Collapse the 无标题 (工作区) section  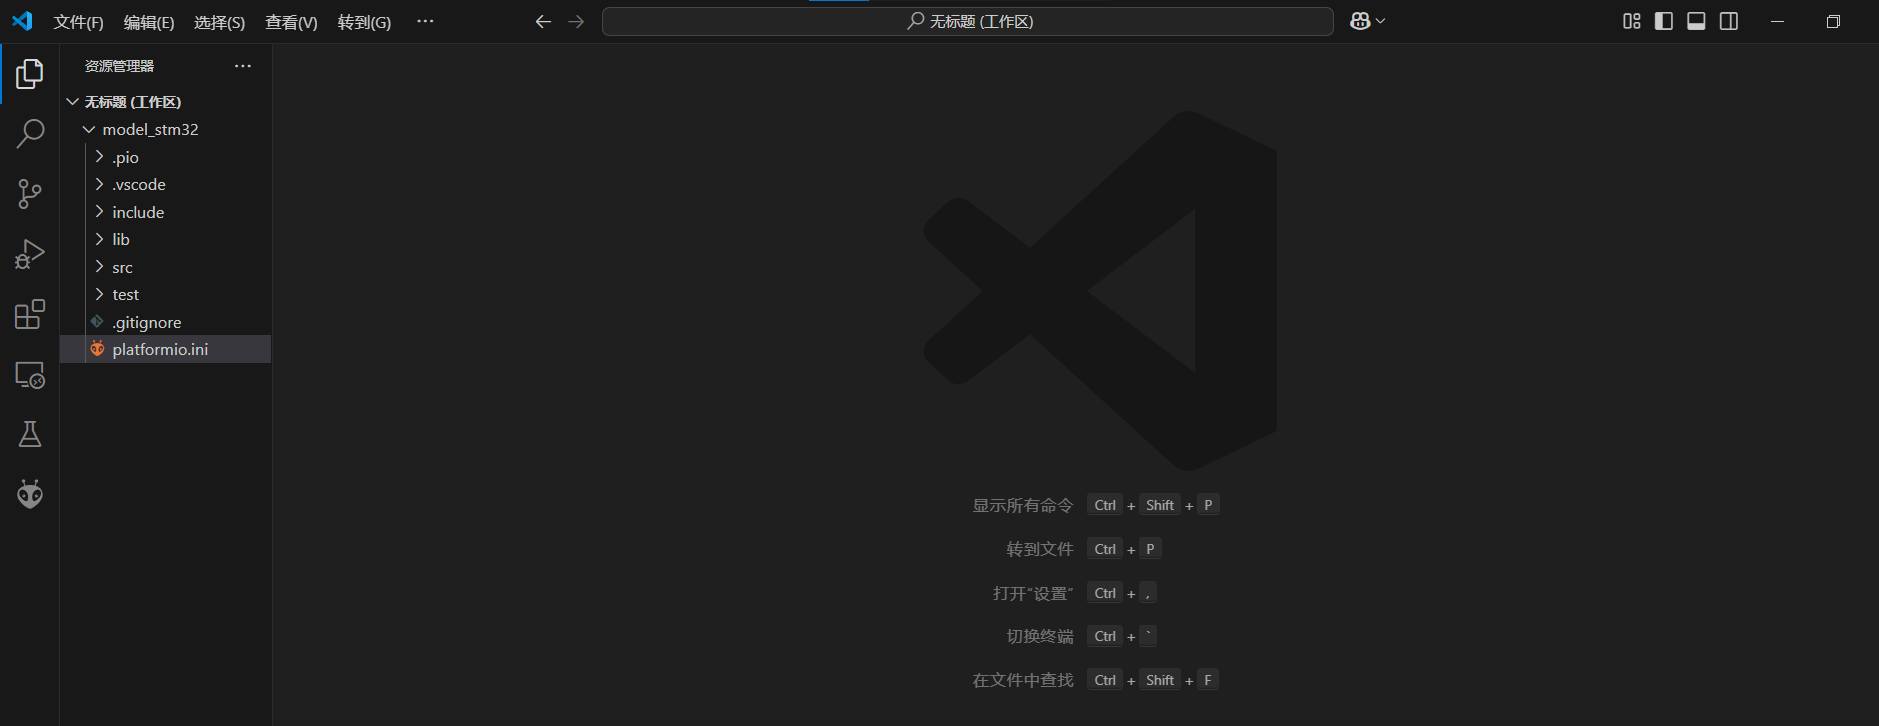point(166,102)
